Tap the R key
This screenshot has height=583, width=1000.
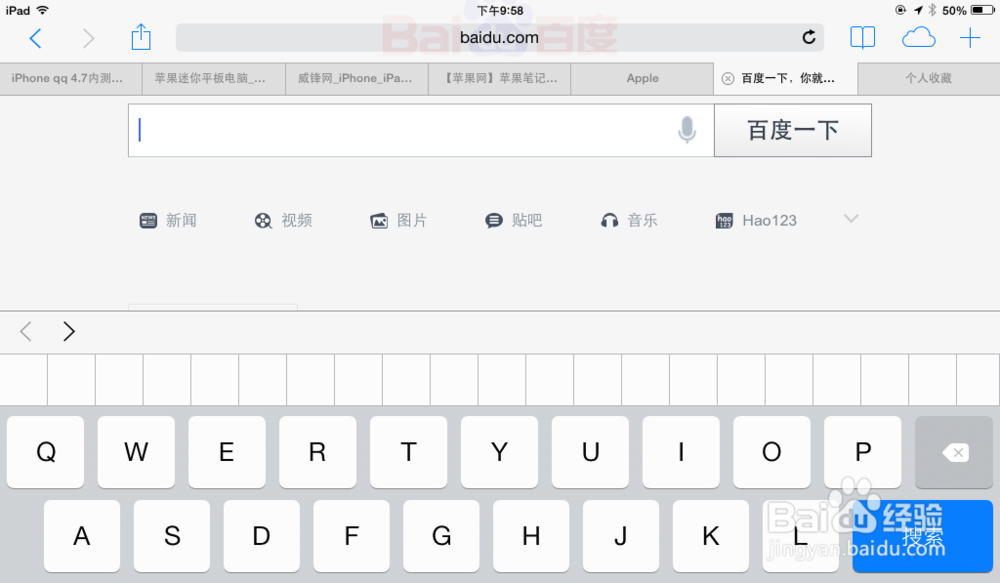point(318,452)
